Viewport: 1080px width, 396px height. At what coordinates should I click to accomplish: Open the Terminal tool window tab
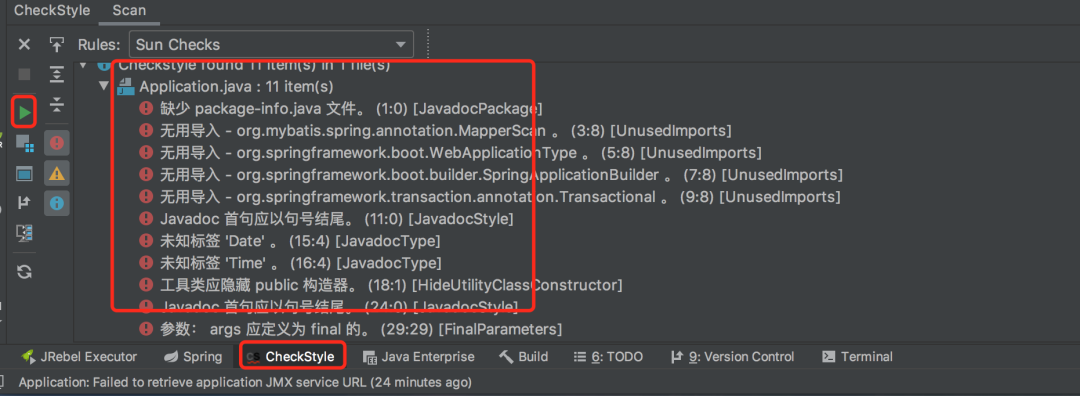(858, 357)
